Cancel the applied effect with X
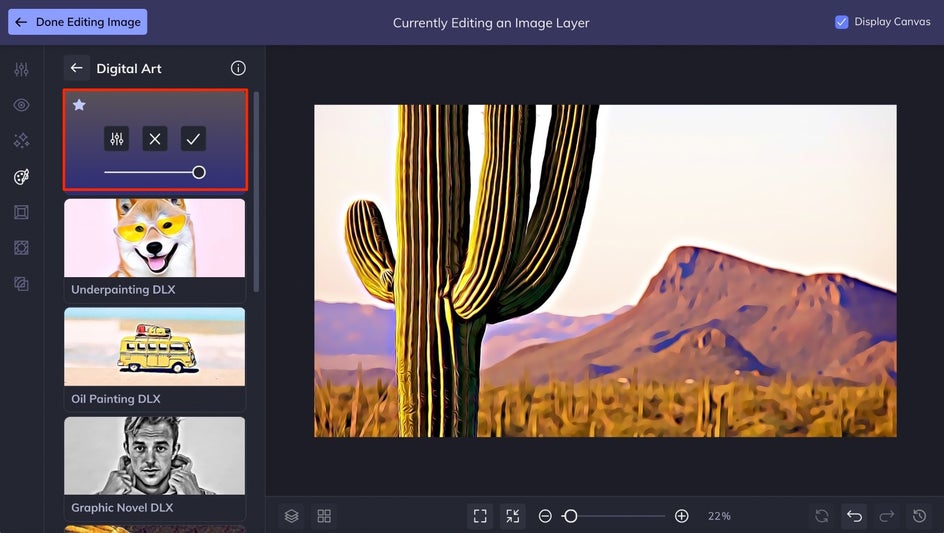This screenshot has width=944, height=533. tap(155, 139)
